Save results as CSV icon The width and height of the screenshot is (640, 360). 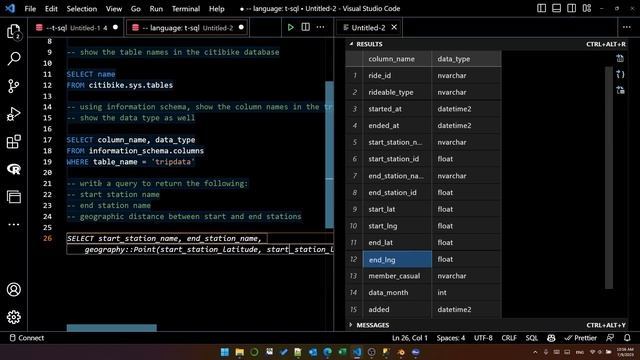tap(620, 58)
